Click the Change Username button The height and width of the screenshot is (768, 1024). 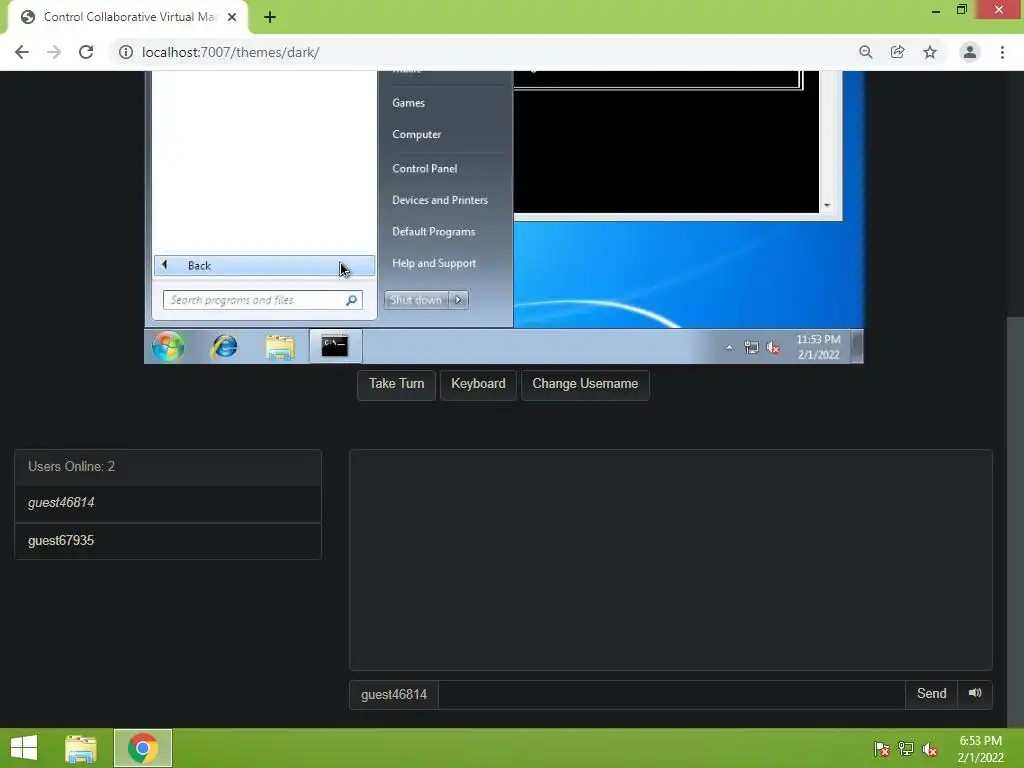(x=585, y=384)
